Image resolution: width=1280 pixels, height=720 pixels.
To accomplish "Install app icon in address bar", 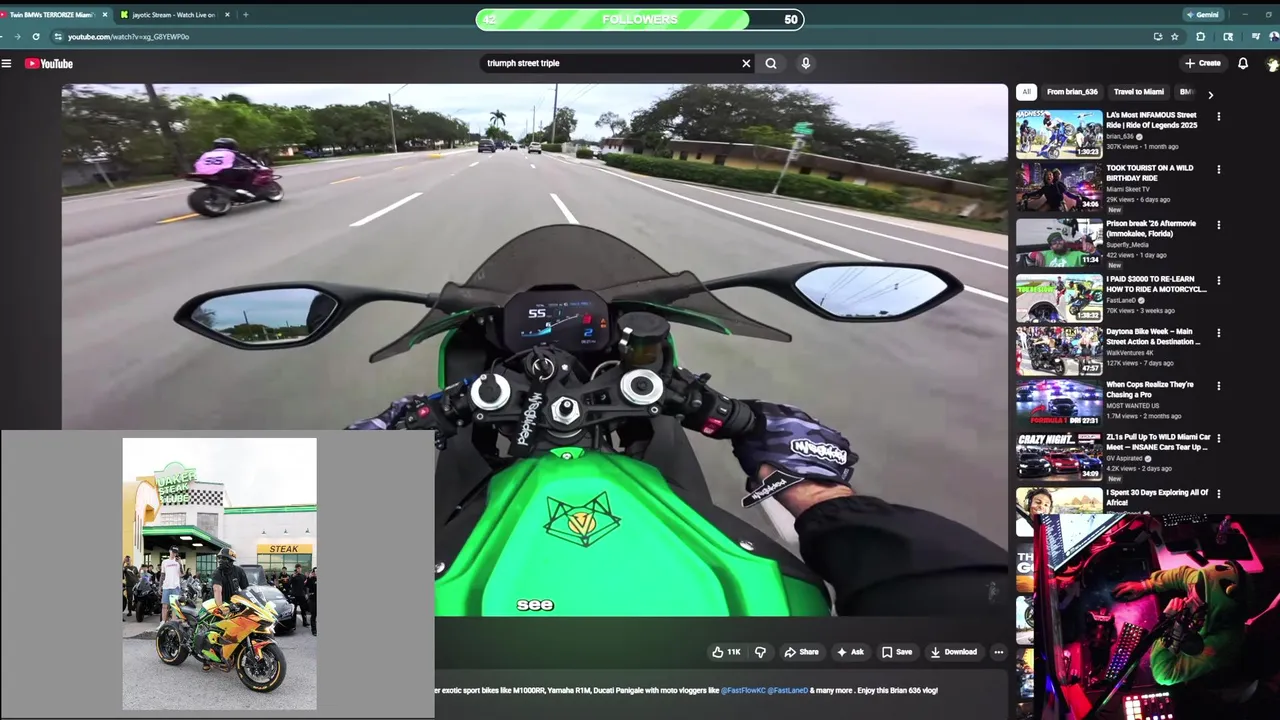I will pos(1158,36).
